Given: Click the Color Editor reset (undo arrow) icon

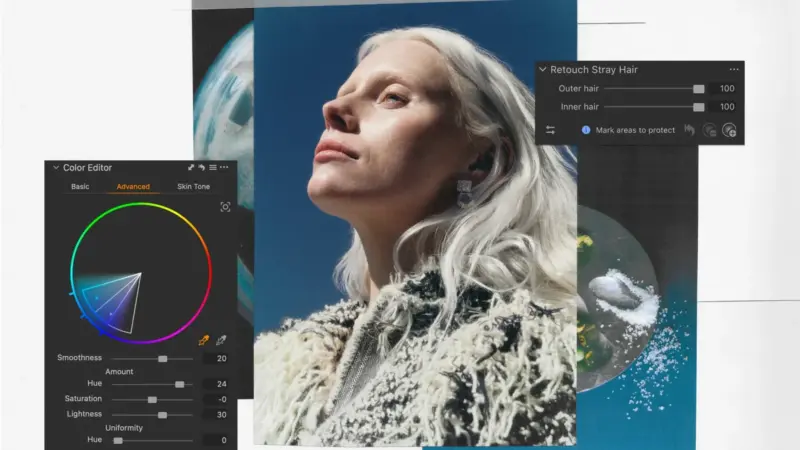Looking at the screenshot, I should pyautogui.click(x=202, y=167).
